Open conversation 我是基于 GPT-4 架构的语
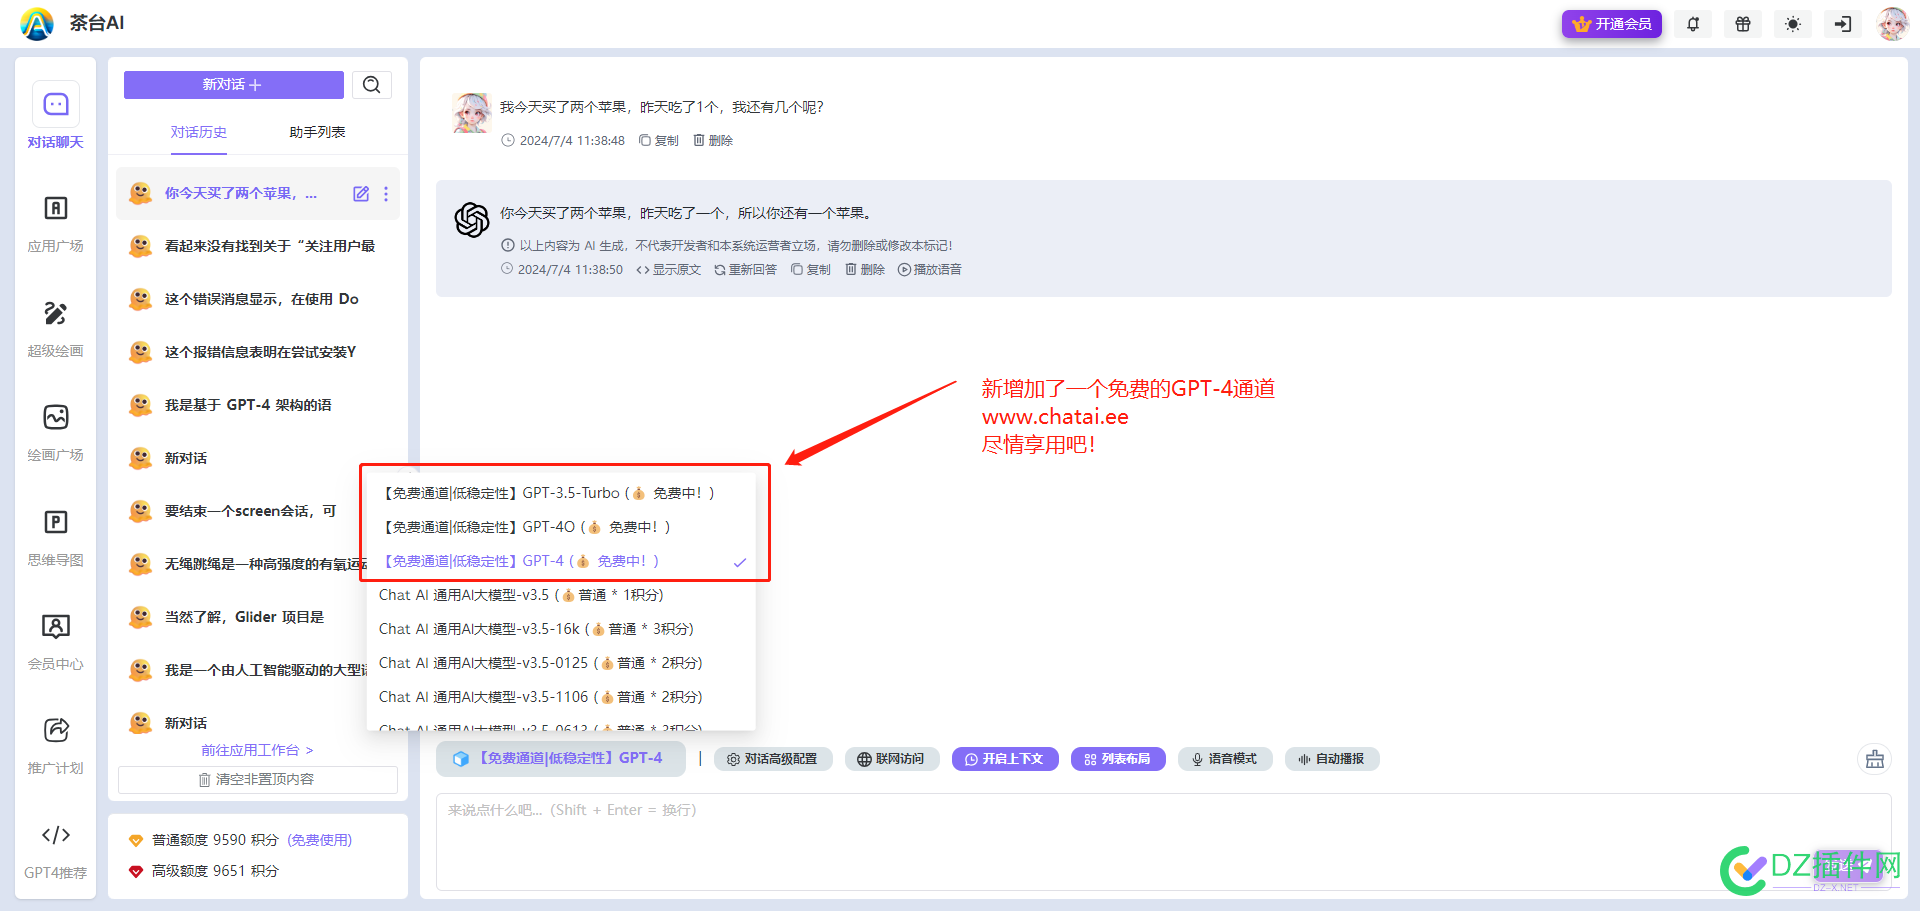The image size is (1920, 911). (258, 405)
